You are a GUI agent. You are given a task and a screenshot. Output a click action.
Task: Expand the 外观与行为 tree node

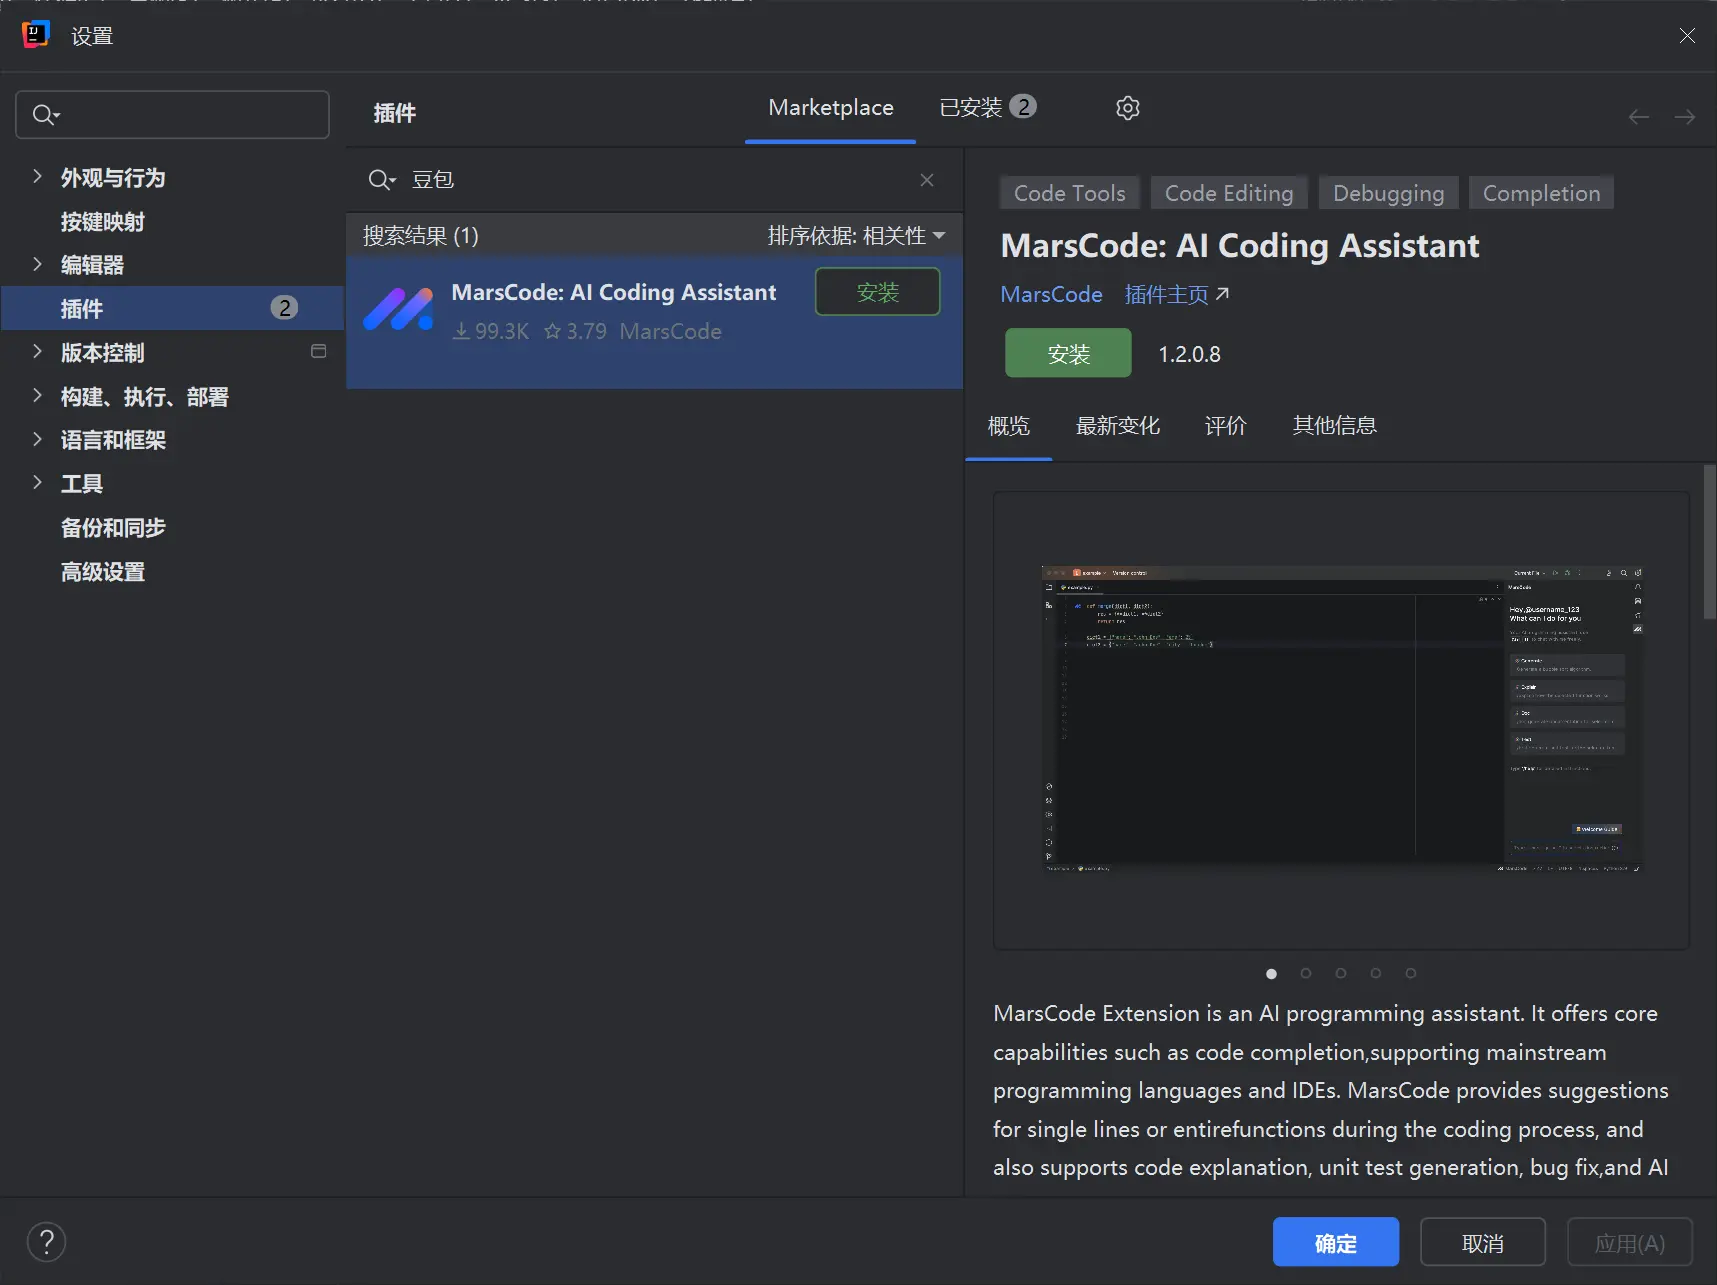tap(37, 177)
